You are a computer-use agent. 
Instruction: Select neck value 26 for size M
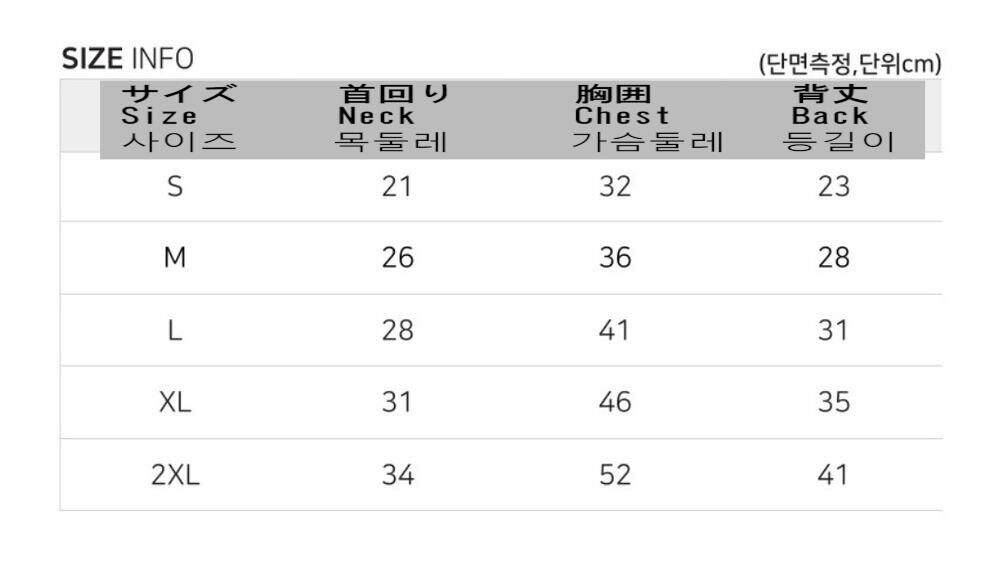tap(398, 258)
